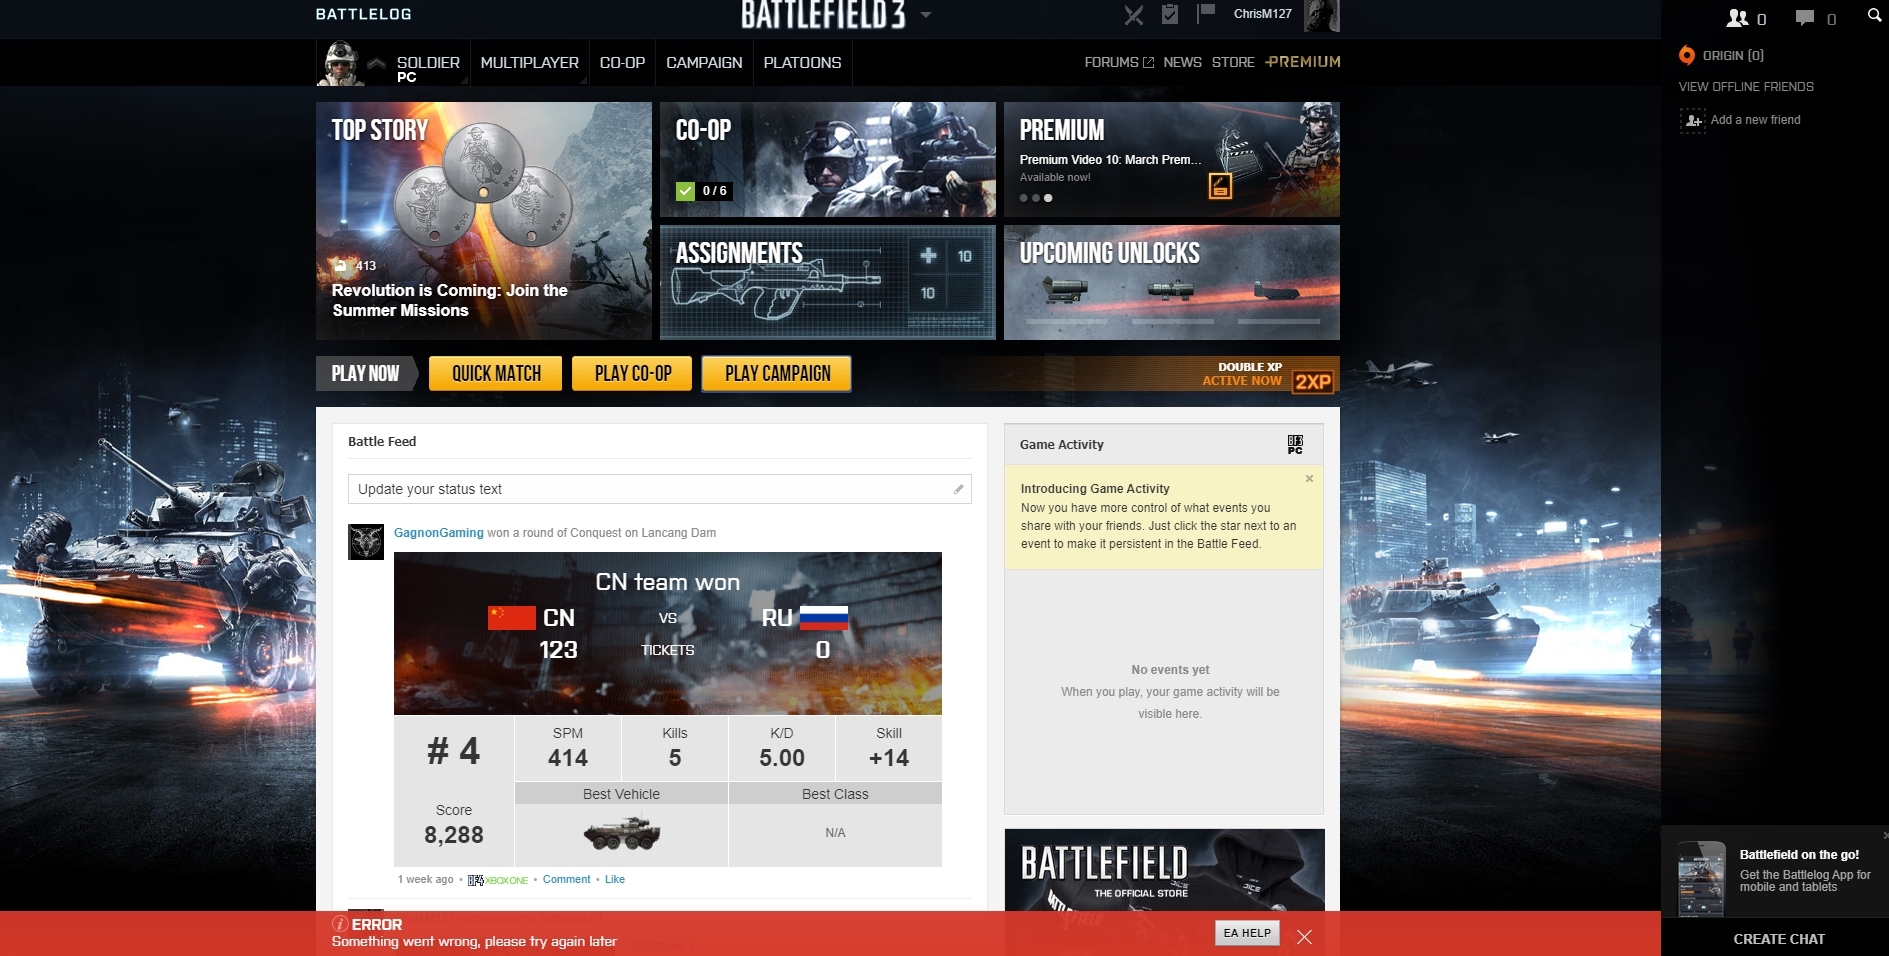1889x956 pixels.
Task: Open soldier portrait icon in navigation bar
Action: point(340,63)
